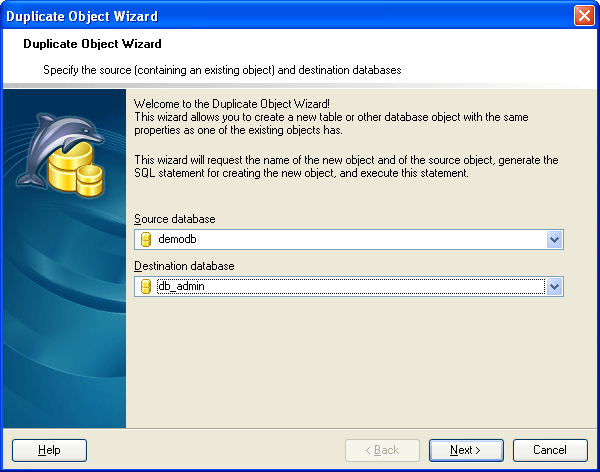Screen dimensions: 600x472
Task: Click the bold Duplicate Object Wizard heading
Action: (92, 44)
